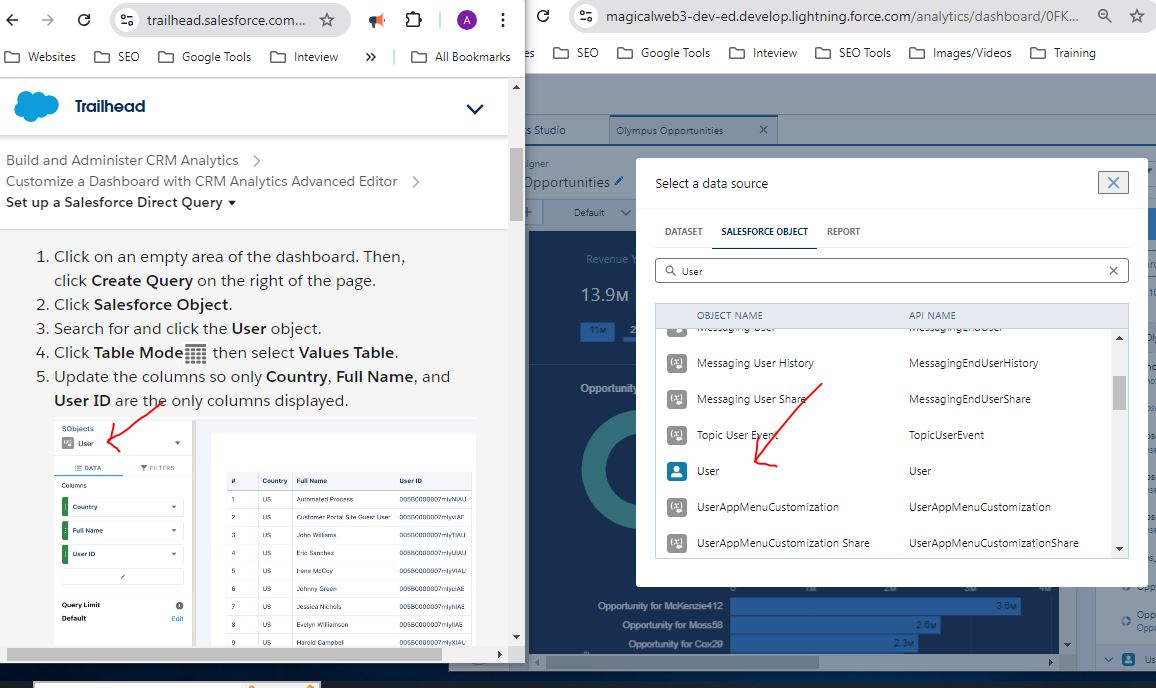Click Trailhead page horizontal scrollbar
Image resolution: width=1156 pixels, height=688 pixels.
(x=224, y=654)
